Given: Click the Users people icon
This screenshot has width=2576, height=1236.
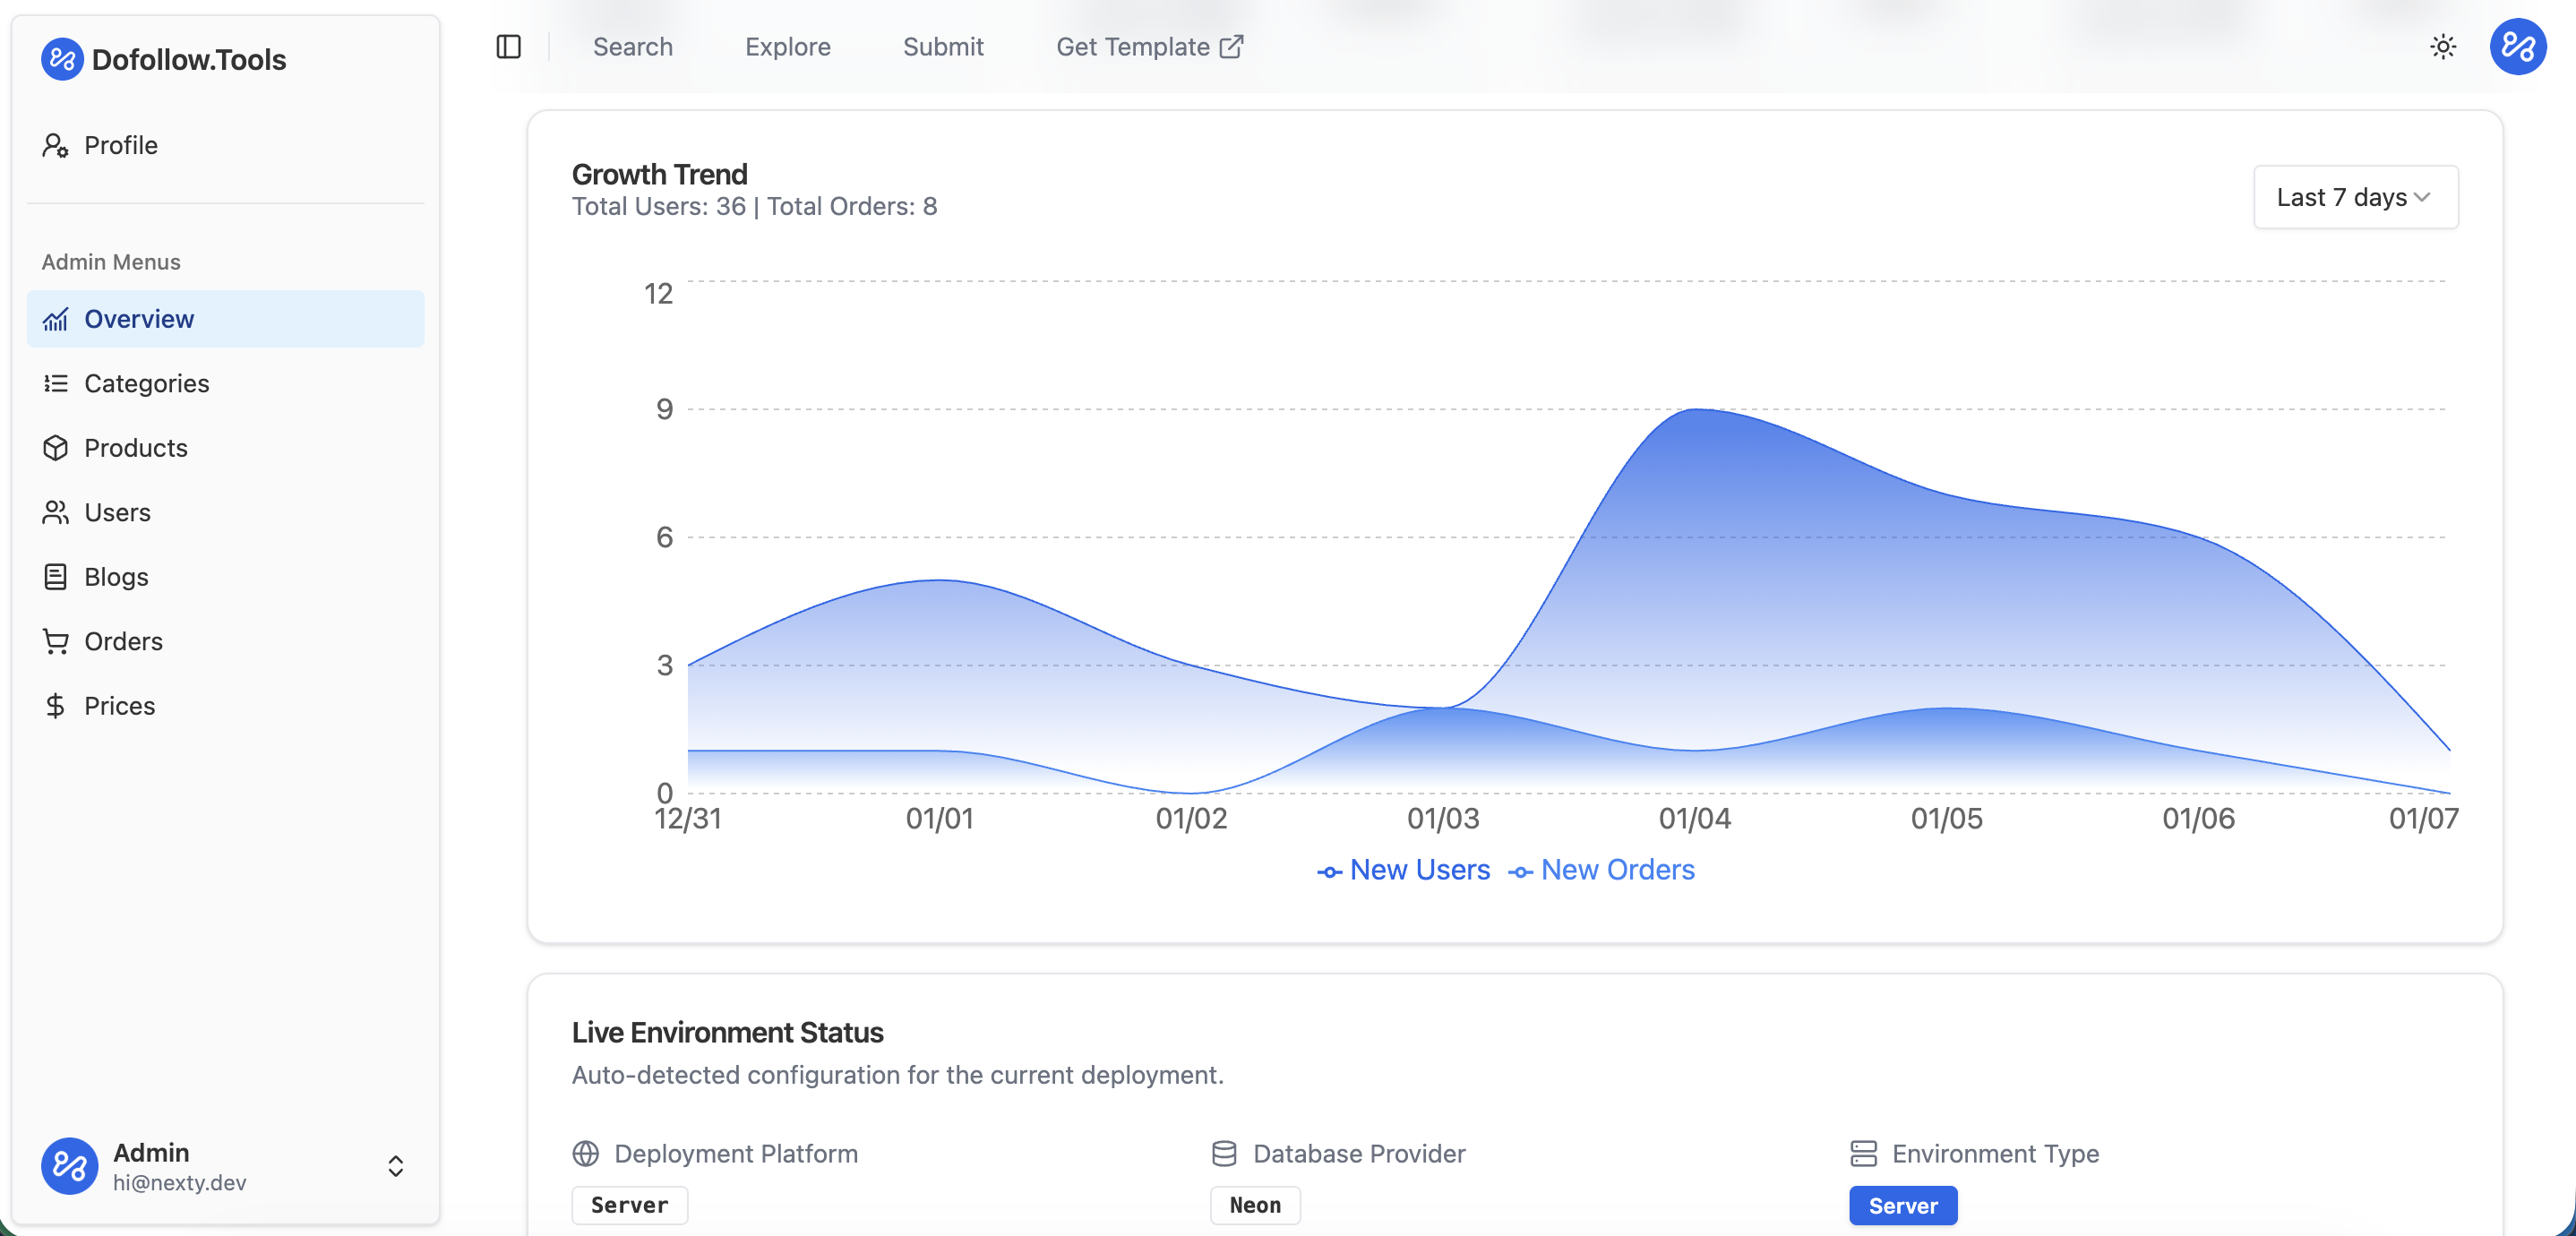Looking at the screenshot, I should click(55, 513).
